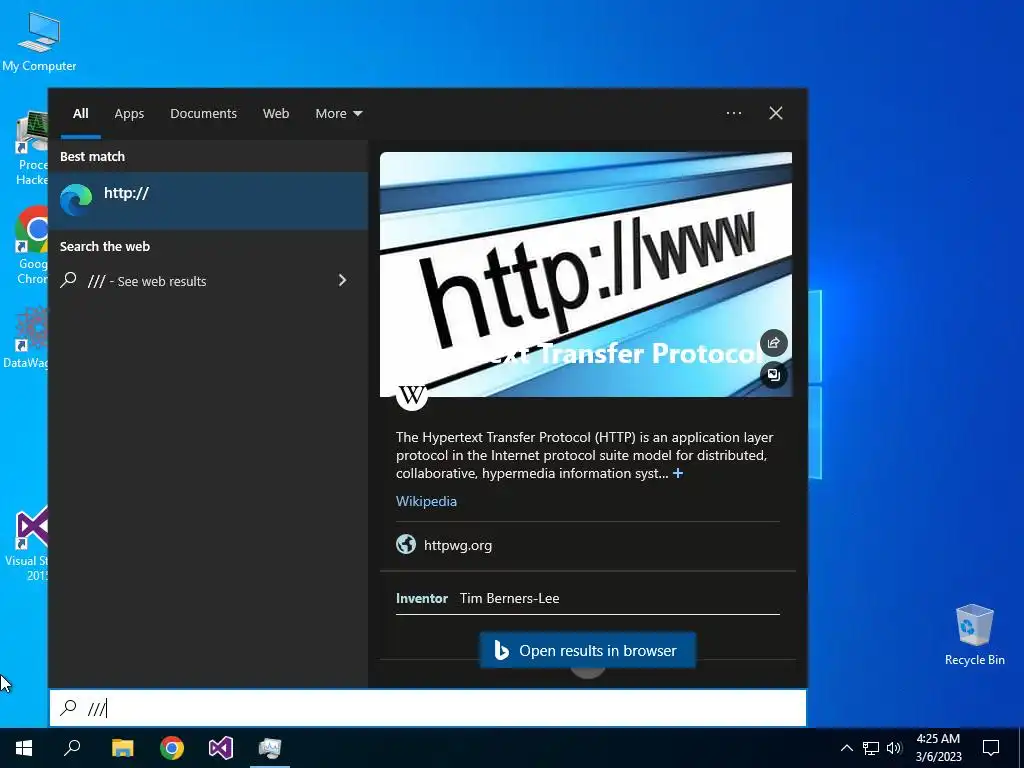This screenshot has height=768, width=1024.
Task: Click the Bing logo on Open results button
Action: (501, 650)
